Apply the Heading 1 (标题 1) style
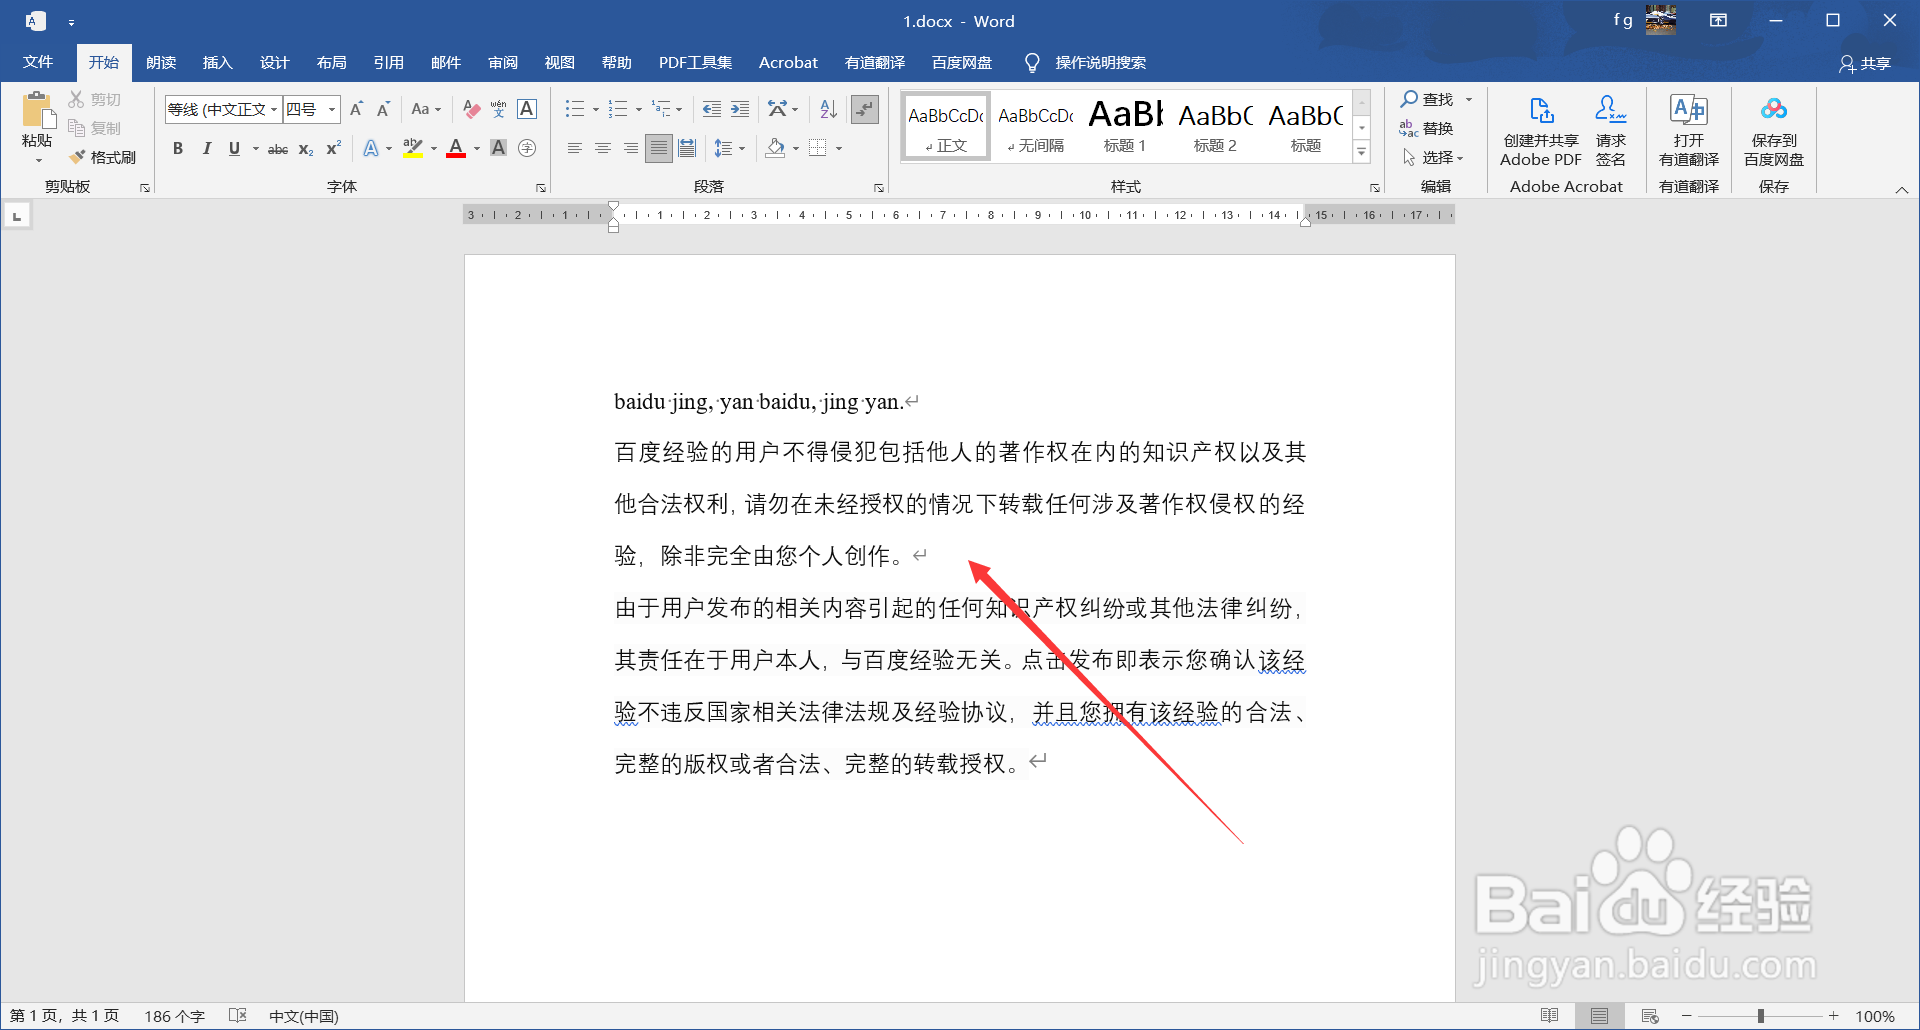1920x1030 pixels. (x=1125, y=125)
